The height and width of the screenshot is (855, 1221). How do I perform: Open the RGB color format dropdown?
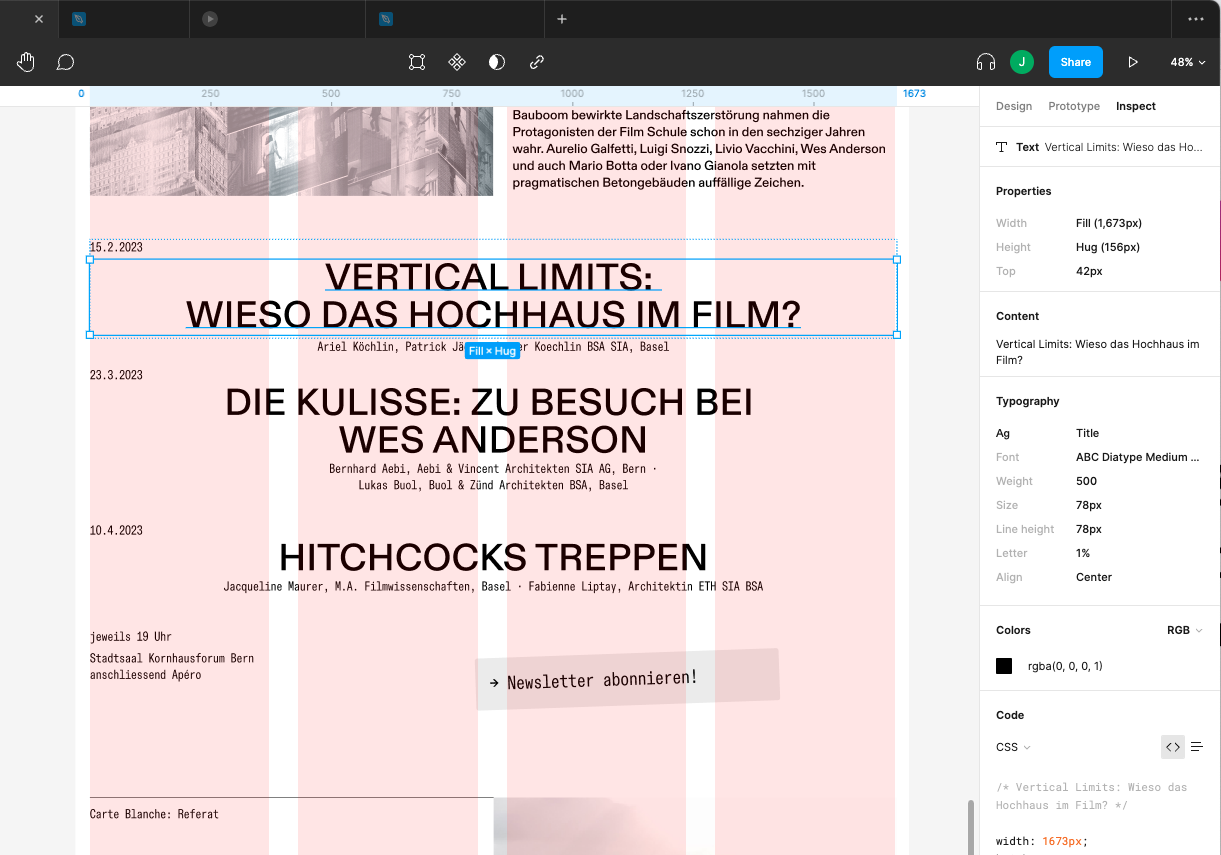pos(1185,630)
